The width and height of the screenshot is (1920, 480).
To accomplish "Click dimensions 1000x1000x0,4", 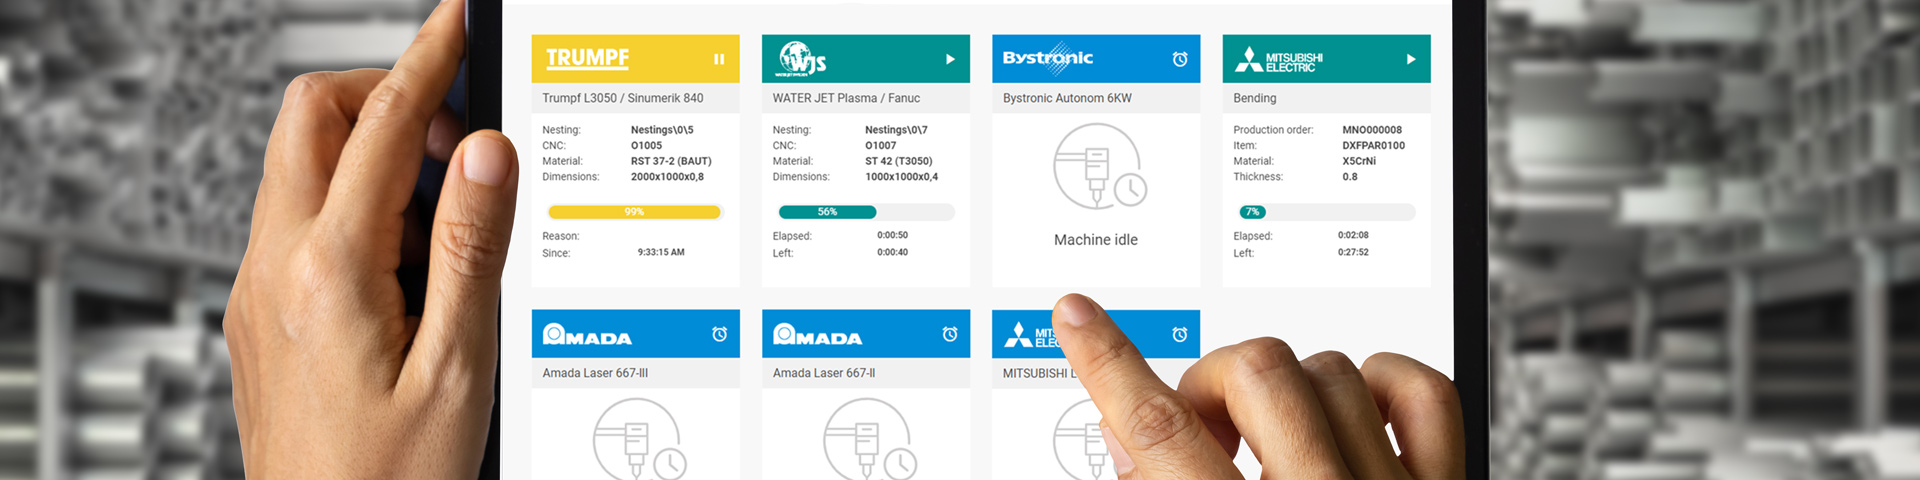I will click(901, 177).
